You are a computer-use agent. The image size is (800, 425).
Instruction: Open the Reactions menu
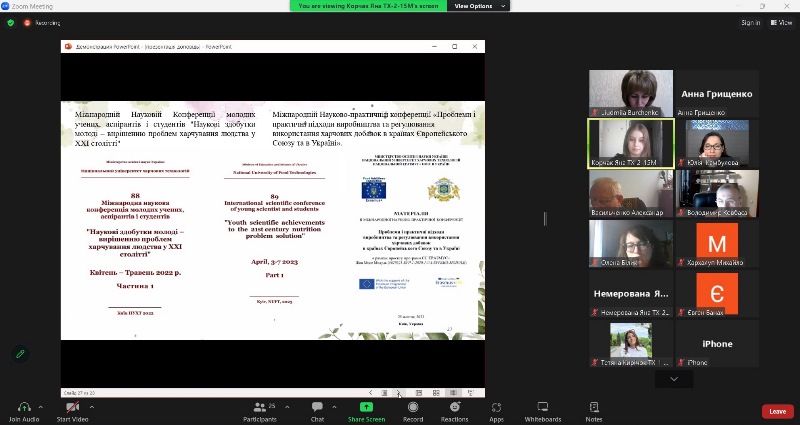point(455,412)
